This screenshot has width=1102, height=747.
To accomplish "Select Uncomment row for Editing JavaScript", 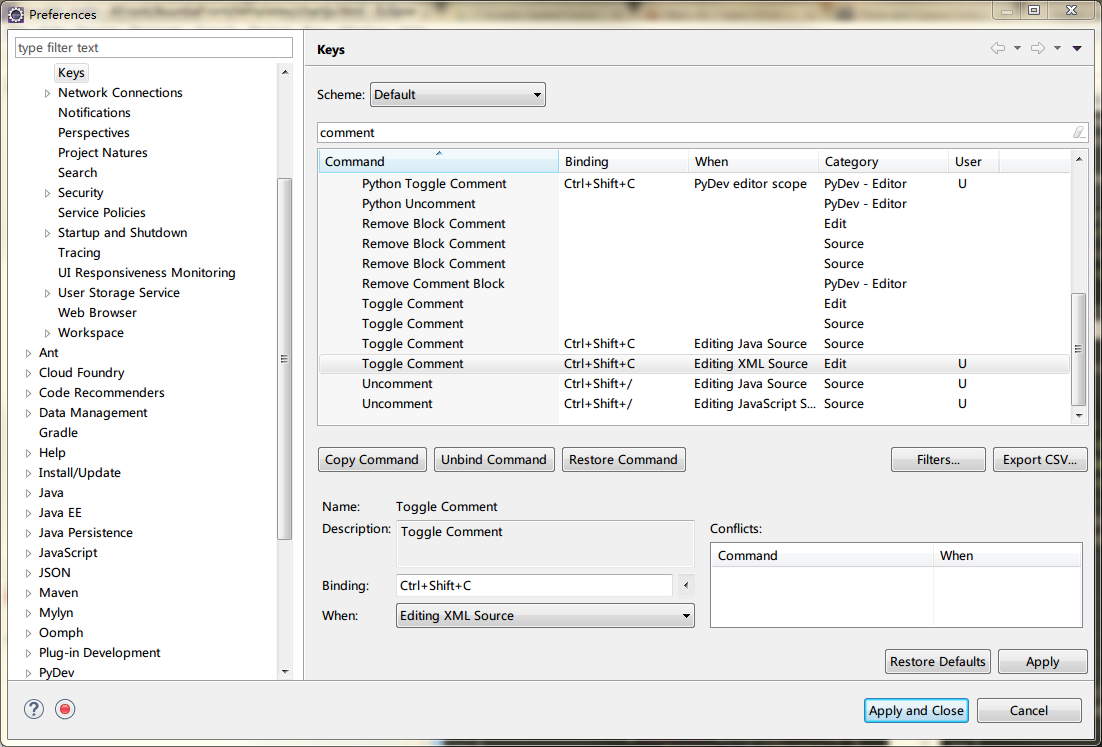I will point(694,404).
